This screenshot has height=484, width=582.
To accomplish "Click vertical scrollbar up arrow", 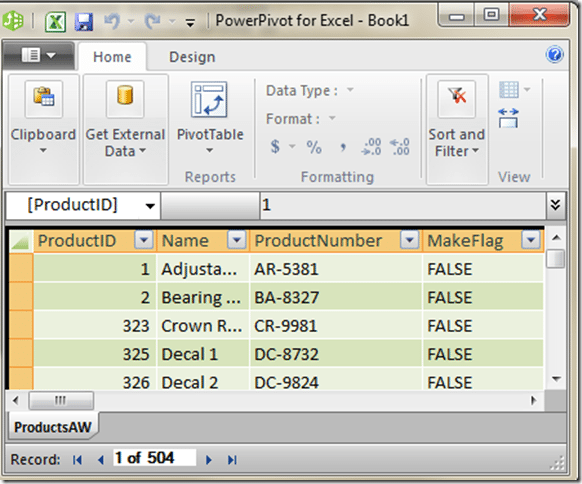I will 556,238.
